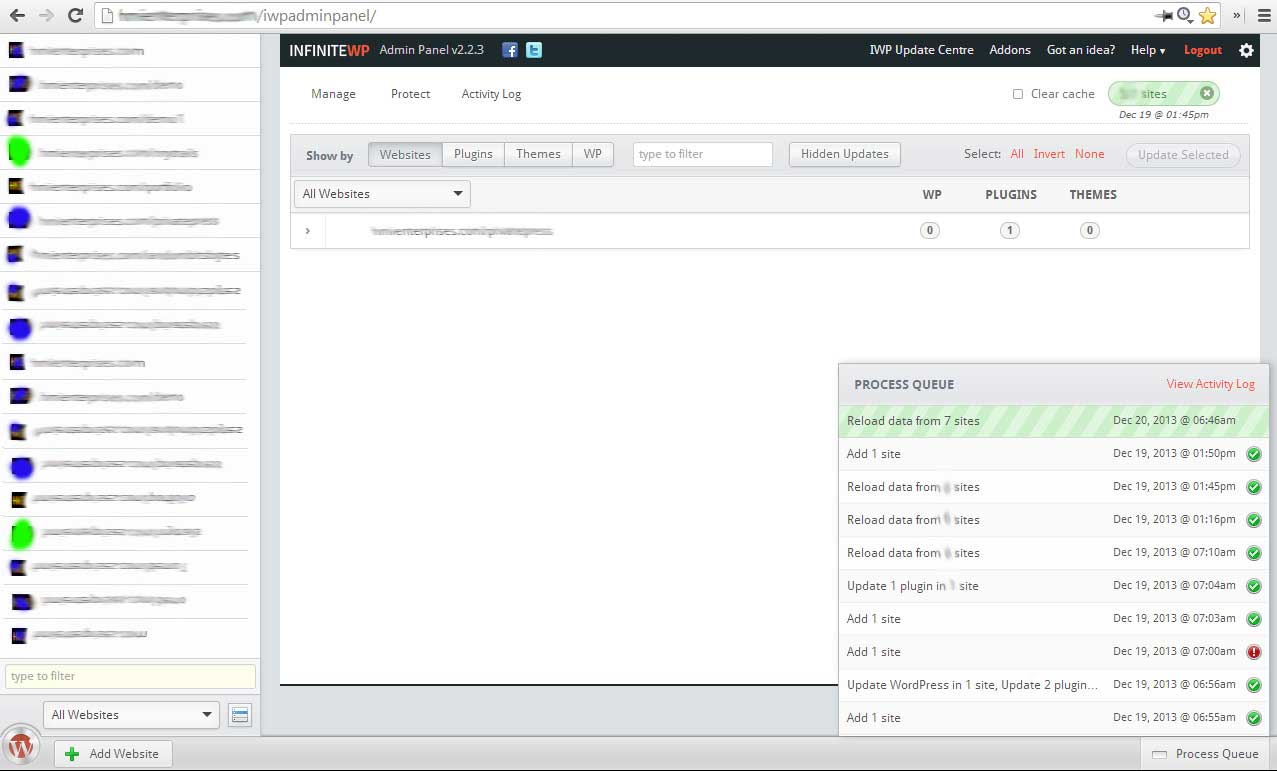This screenshot has width=1277, height=771.
Task: Click error status icon for 07:00am Add 1 site
Action: 1254,652
